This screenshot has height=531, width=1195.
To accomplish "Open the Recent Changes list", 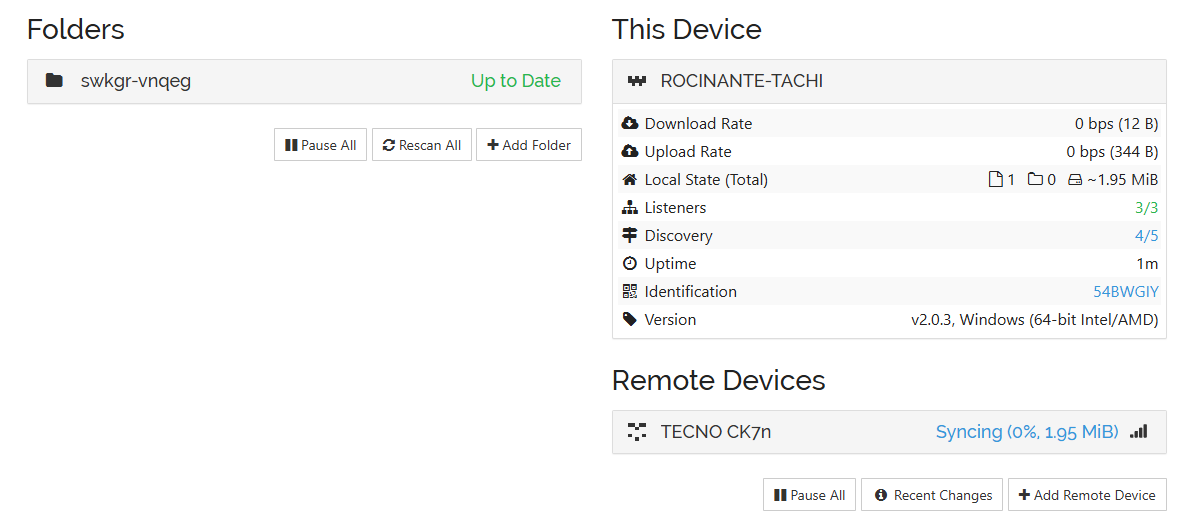I will 932,495.
